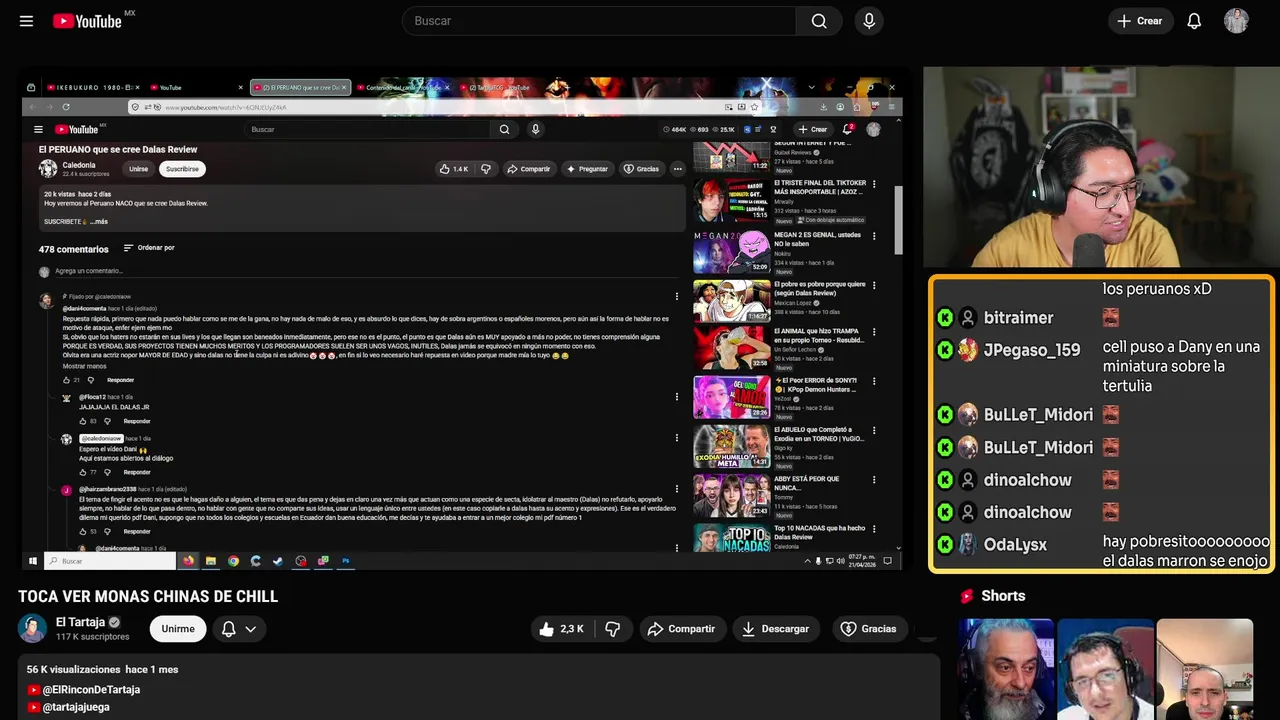
Task: Click the magnifier search button beside the top search box
Action: pos(819,21)
